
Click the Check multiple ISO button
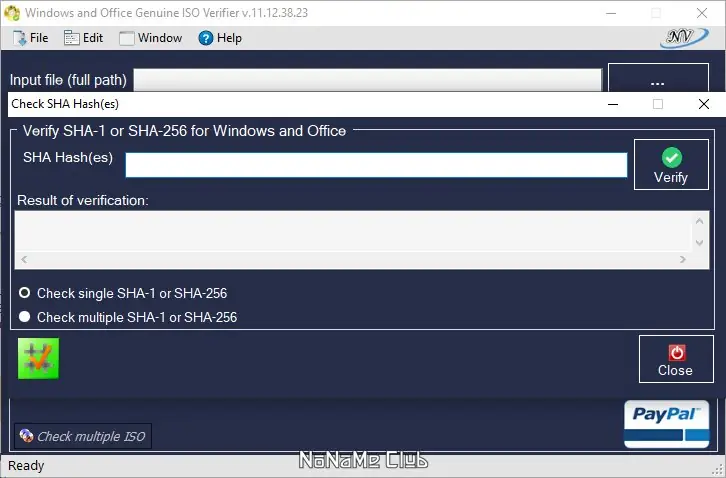[x=83, y=436]
